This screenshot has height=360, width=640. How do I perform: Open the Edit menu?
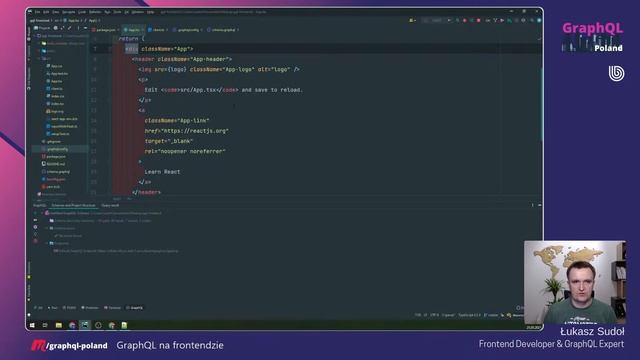tap(46, 12)
